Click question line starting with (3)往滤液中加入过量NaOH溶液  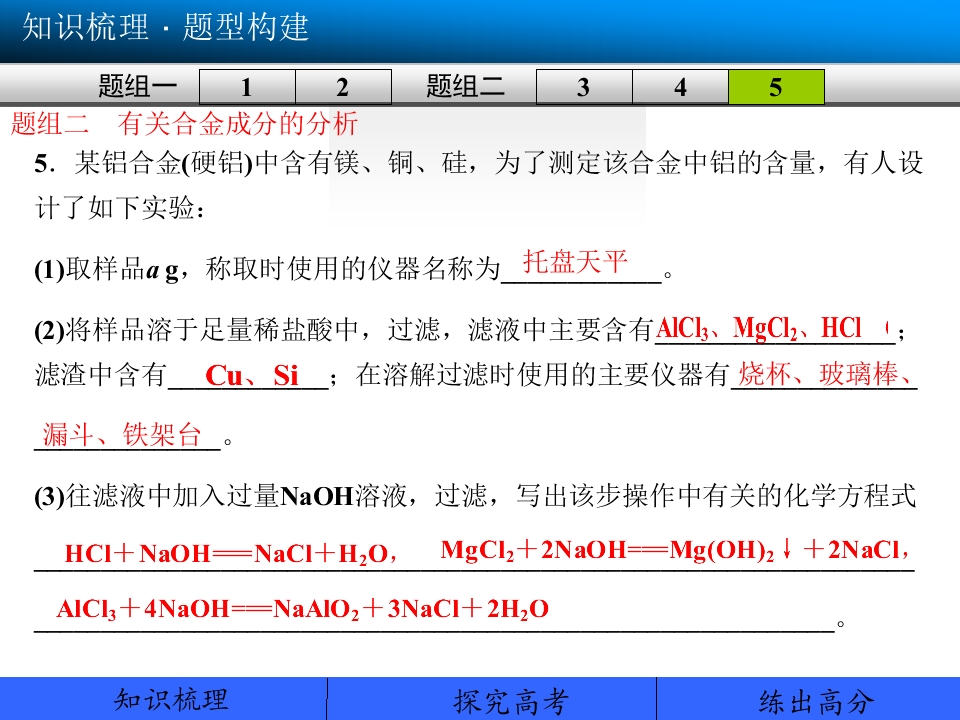coord(475,496)
